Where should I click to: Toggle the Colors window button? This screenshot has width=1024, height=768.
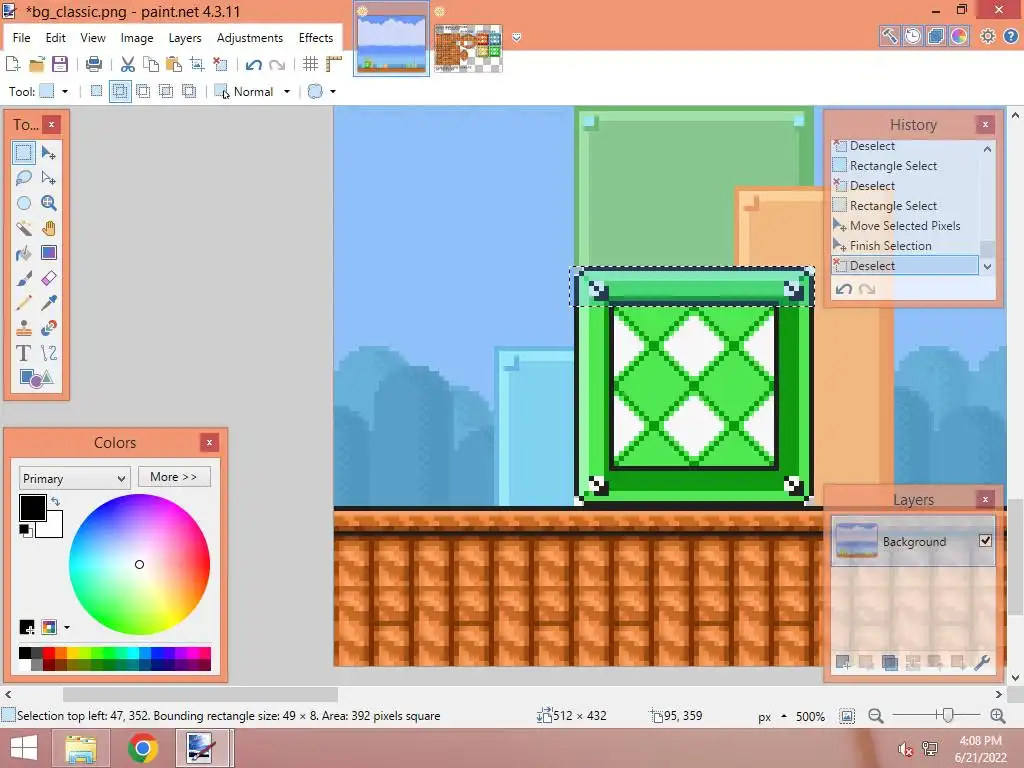pyautogui.click(x=959, y=37)
